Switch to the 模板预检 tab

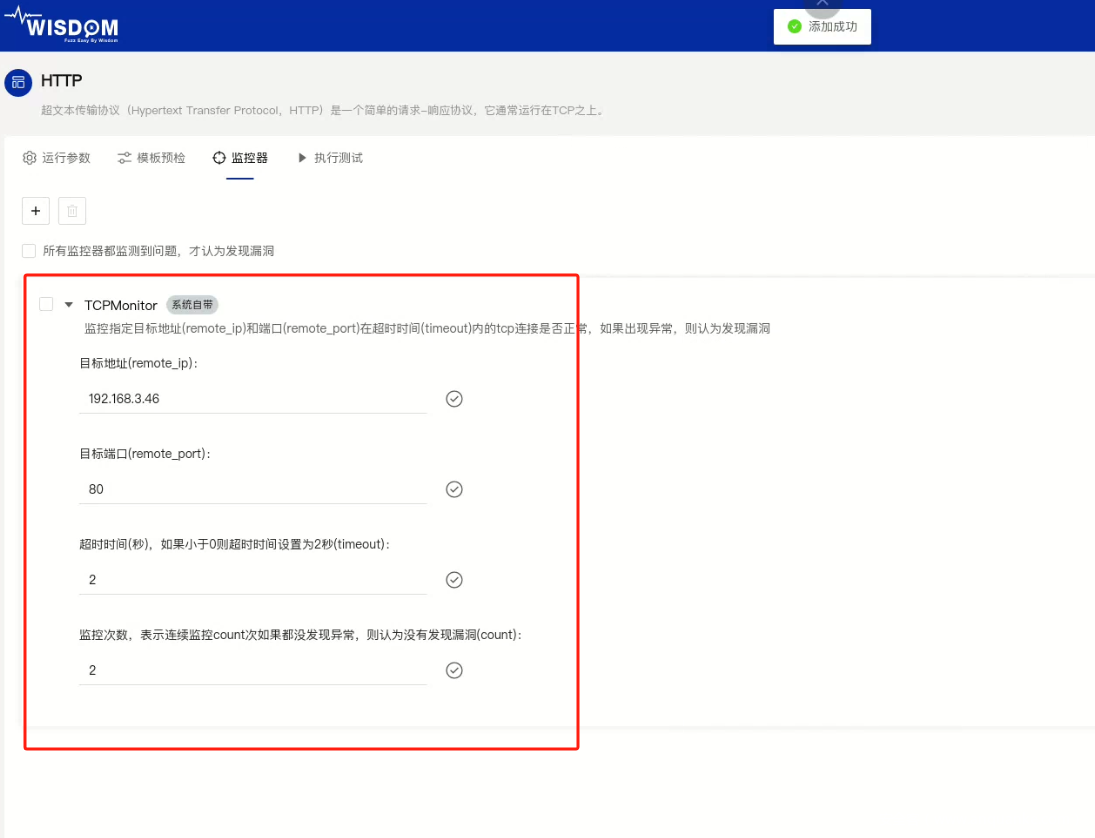click(x=151, y=158)
